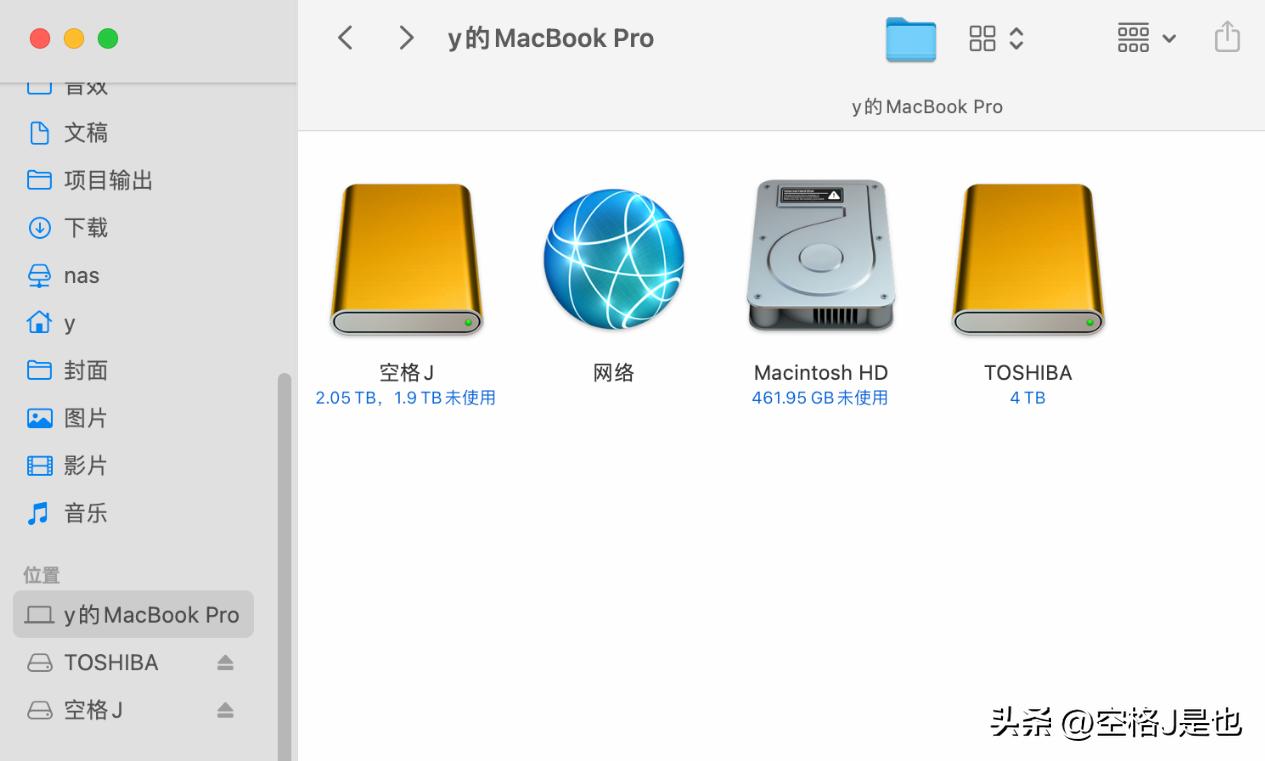
Task: Close the Finder window with red button
Action: [40, 39]
